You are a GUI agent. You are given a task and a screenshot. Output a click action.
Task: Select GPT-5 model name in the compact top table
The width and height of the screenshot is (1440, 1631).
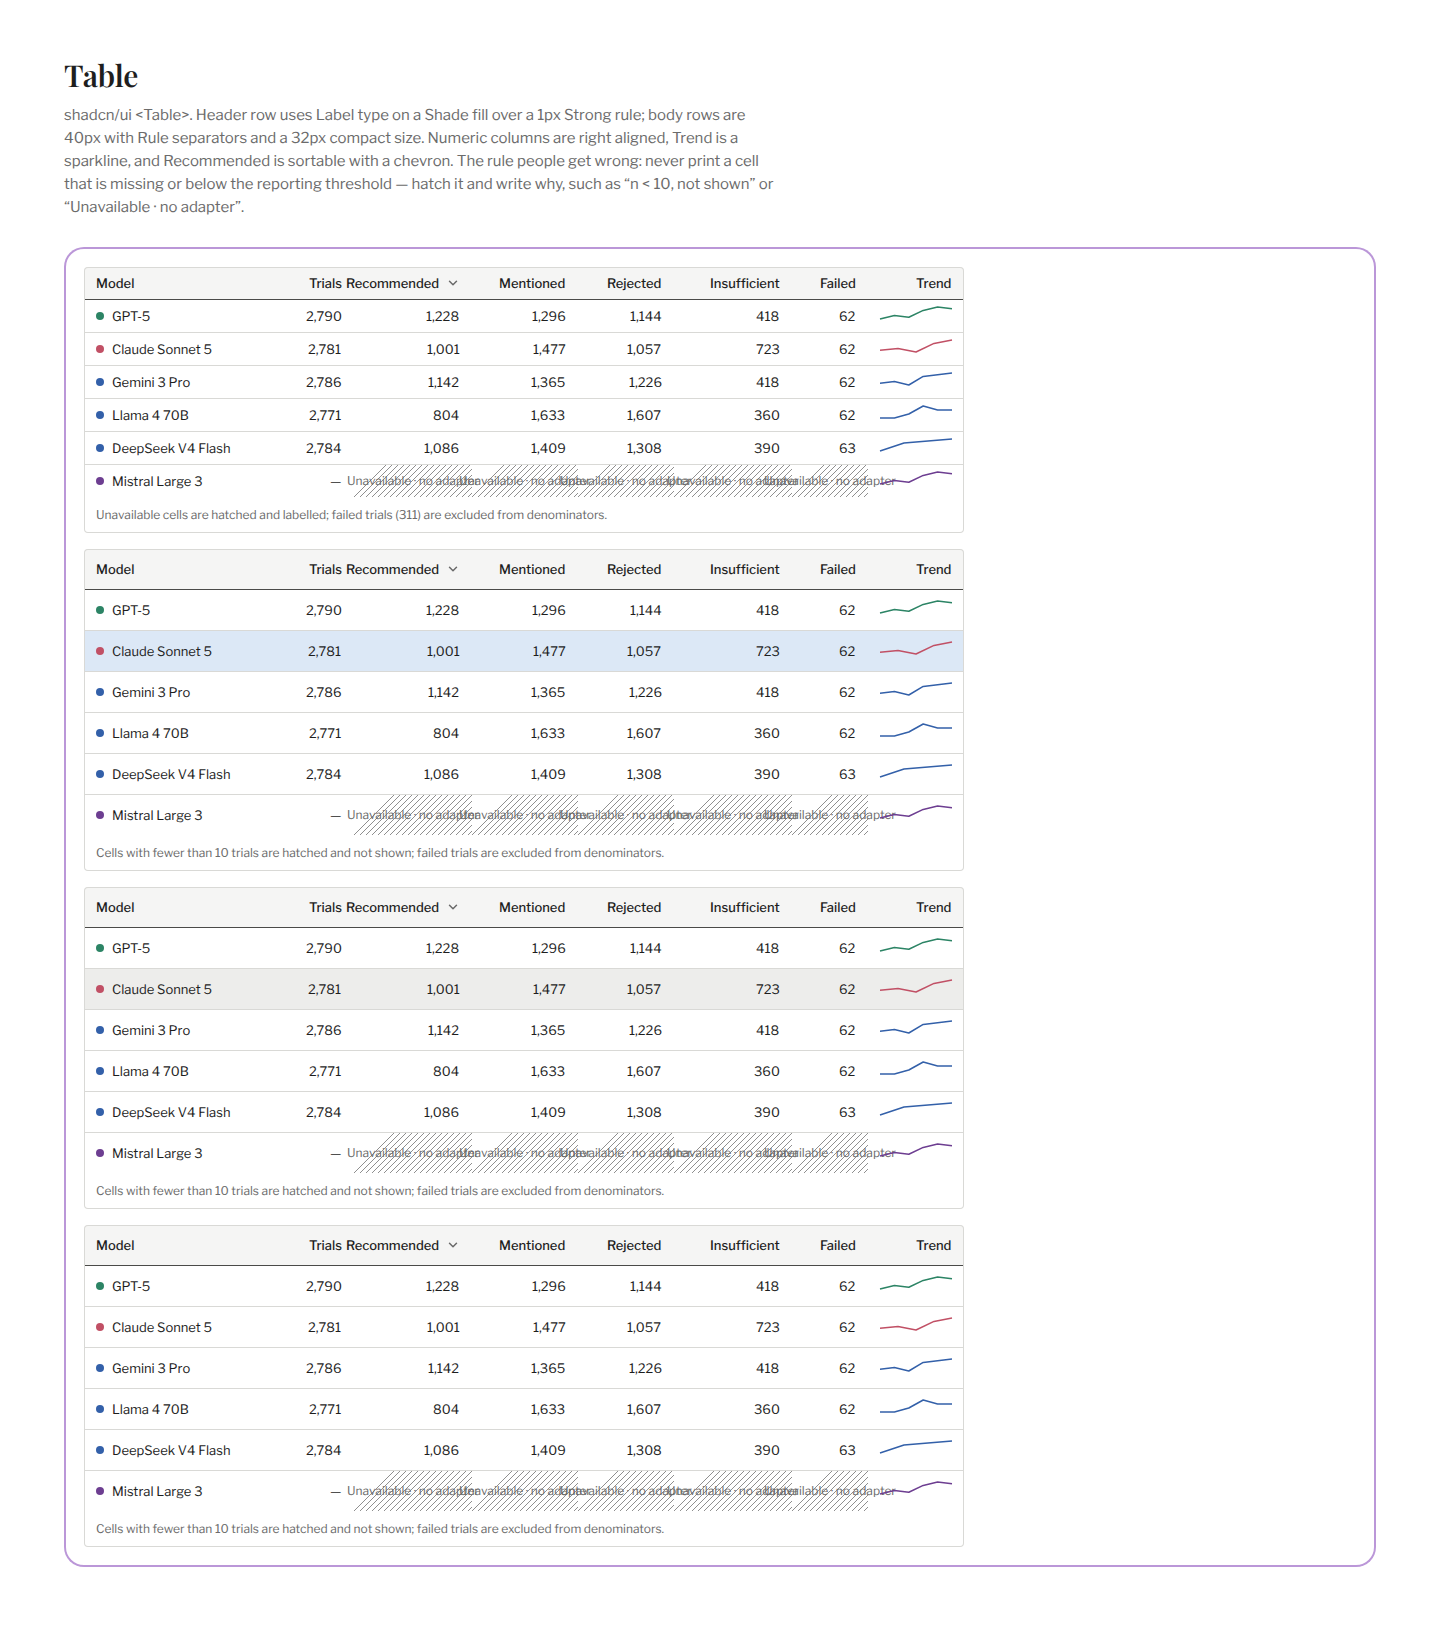(131, 316)
